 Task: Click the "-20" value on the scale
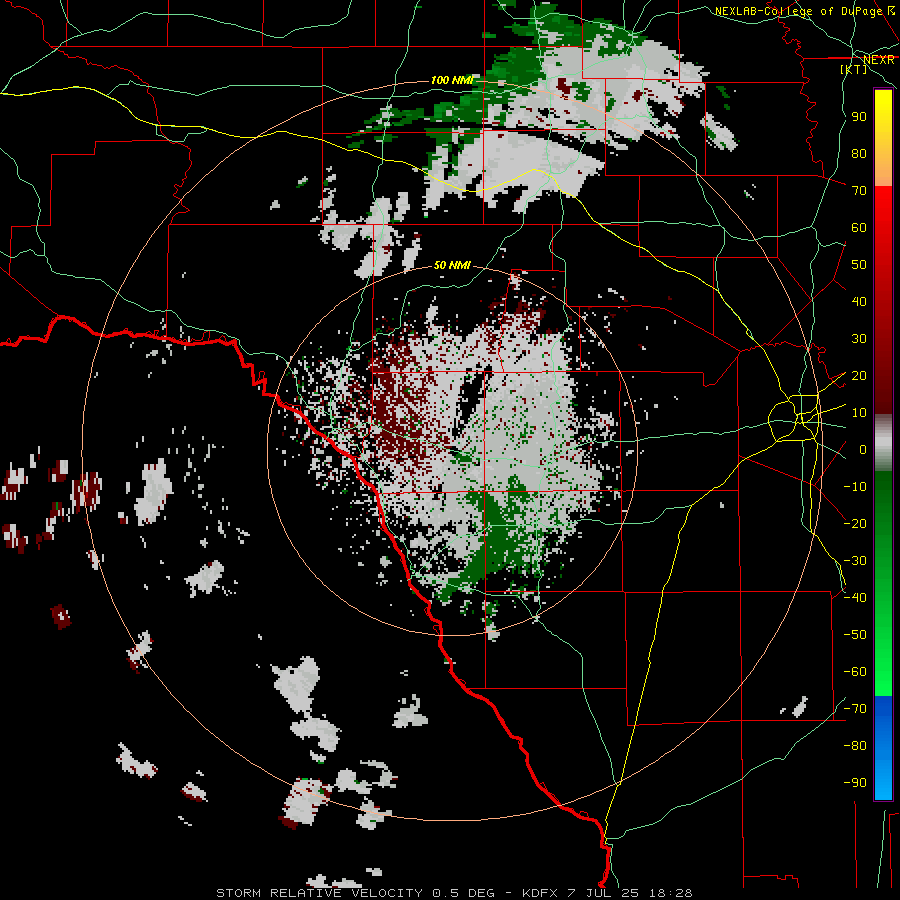point(855,524)
